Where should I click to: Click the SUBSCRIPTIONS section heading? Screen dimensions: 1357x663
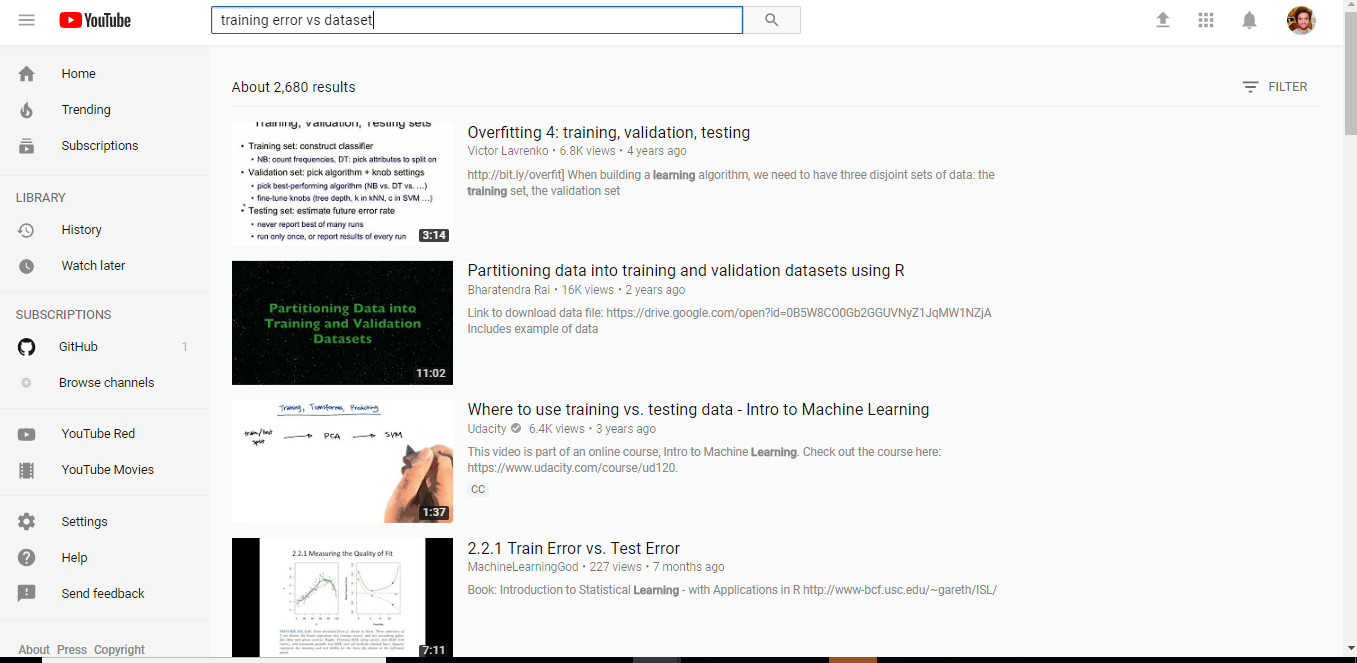pyautogui.click(x=64, y=315)
